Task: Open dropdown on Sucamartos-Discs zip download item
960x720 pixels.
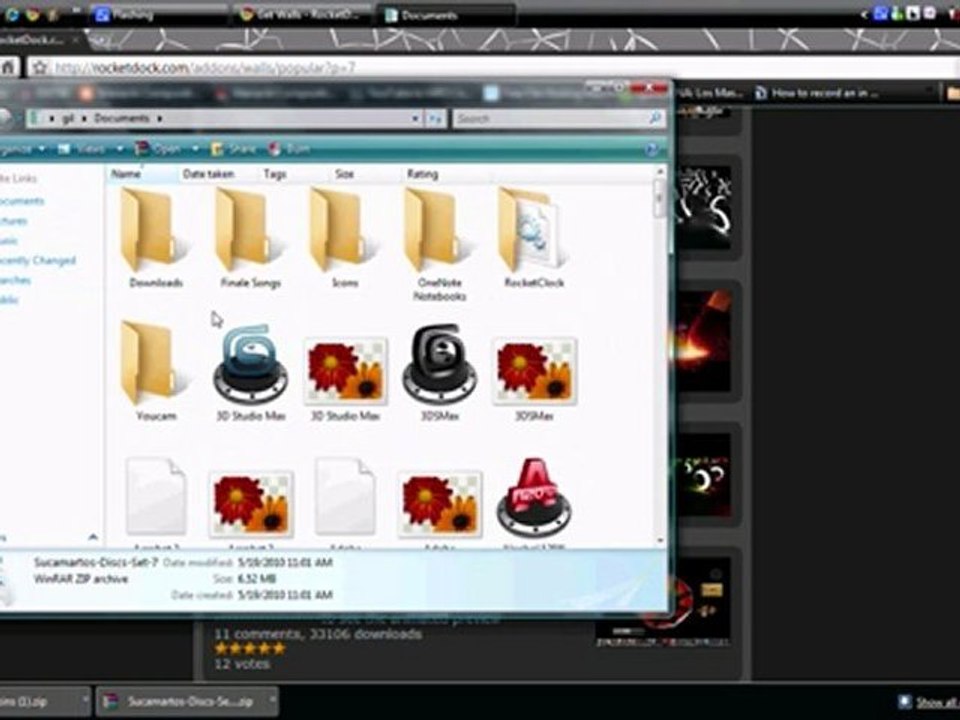Action: (x=271, y=700)
